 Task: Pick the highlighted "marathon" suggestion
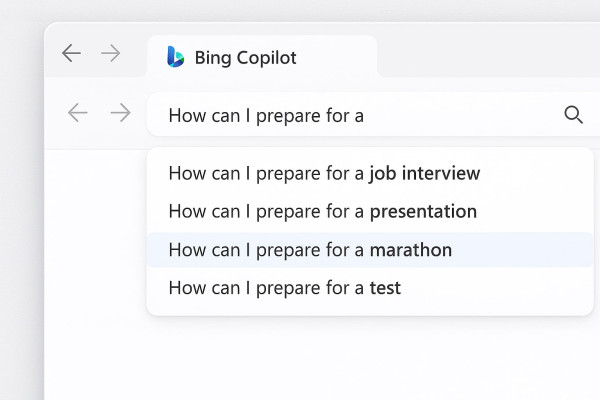(310, 250)
